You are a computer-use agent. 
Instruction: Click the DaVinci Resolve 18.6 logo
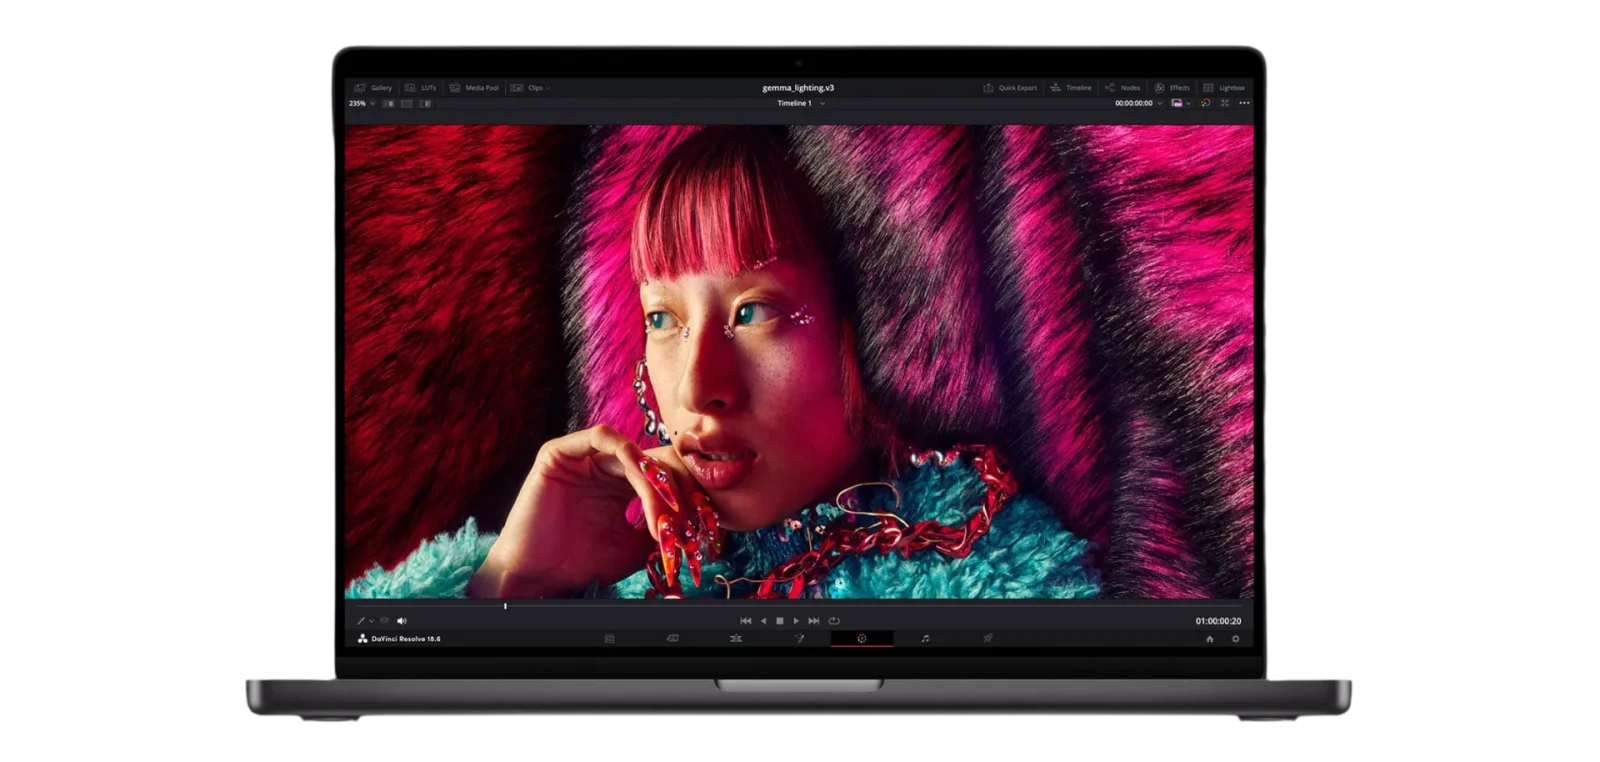coord(399,639)
